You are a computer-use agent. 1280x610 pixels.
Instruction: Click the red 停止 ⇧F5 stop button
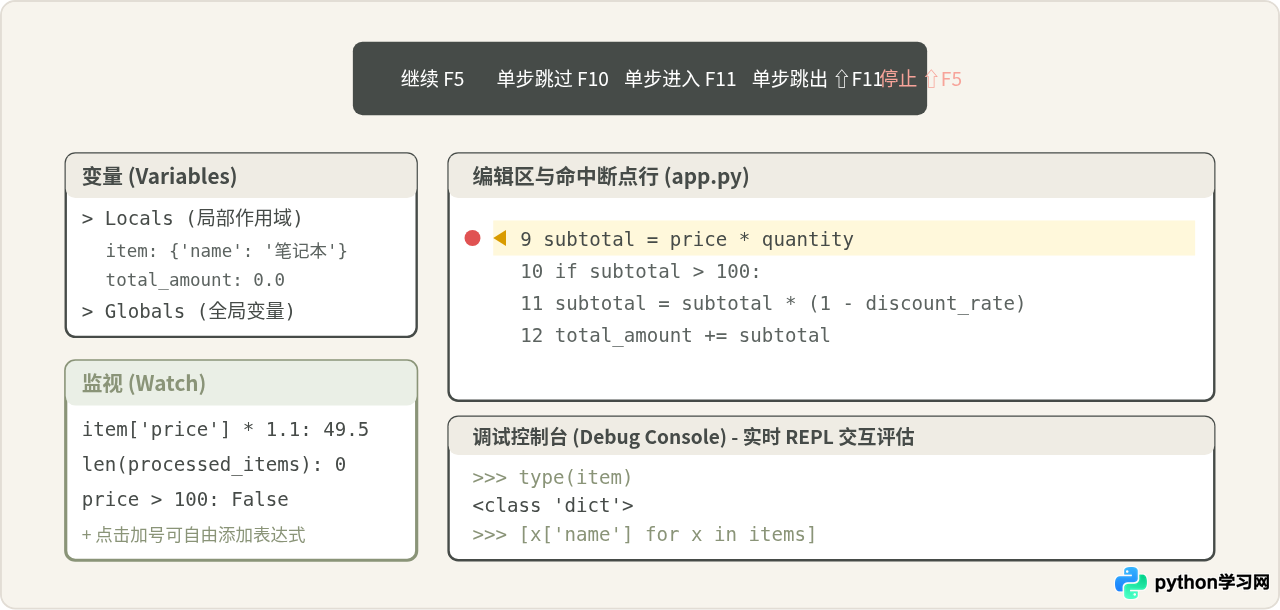tap(921, 79)
